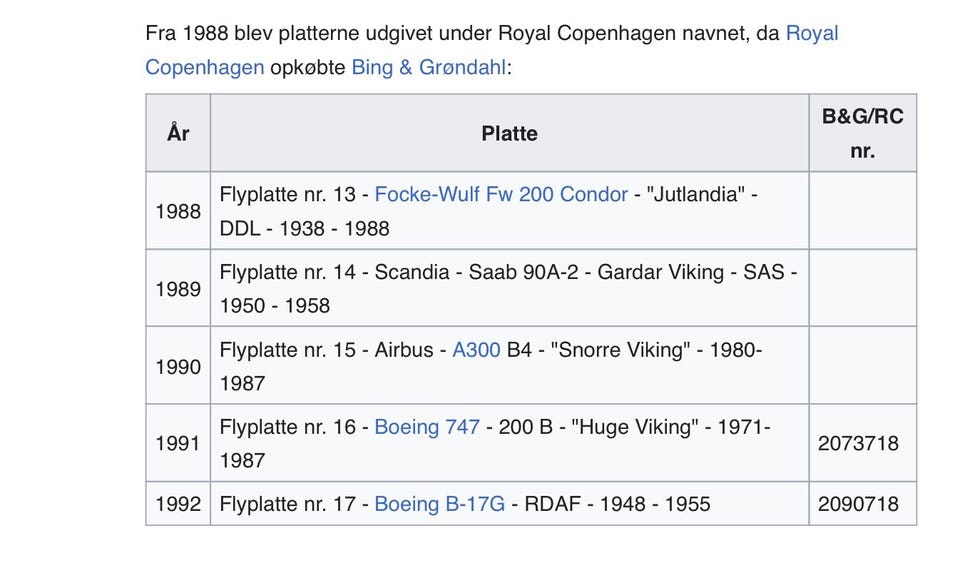Select the 1992 year cell
Image resolution: width=960 pixels, height=563 pixels.
(178, 504)
